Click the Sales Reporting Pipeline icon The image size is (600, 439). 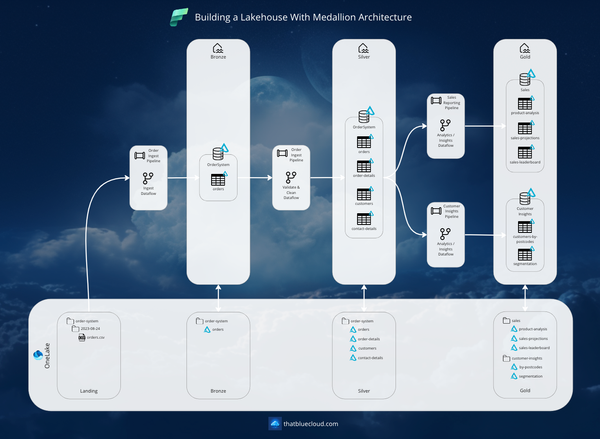click(x=434, y=100)
